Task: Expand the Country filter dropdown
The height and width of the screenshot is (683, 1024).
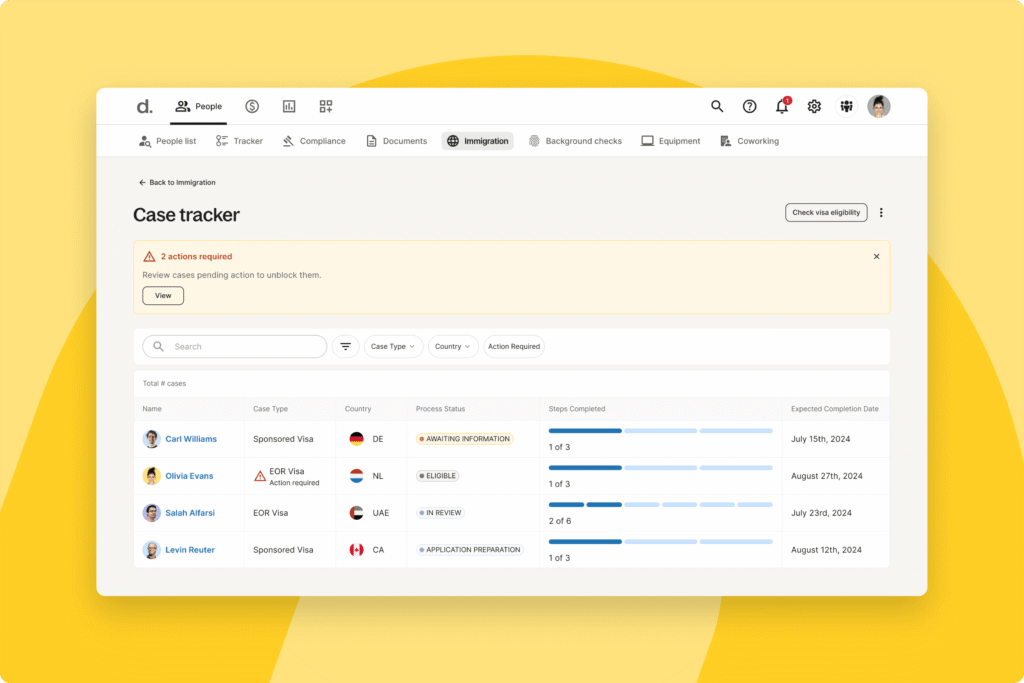Action: point(453,346)
